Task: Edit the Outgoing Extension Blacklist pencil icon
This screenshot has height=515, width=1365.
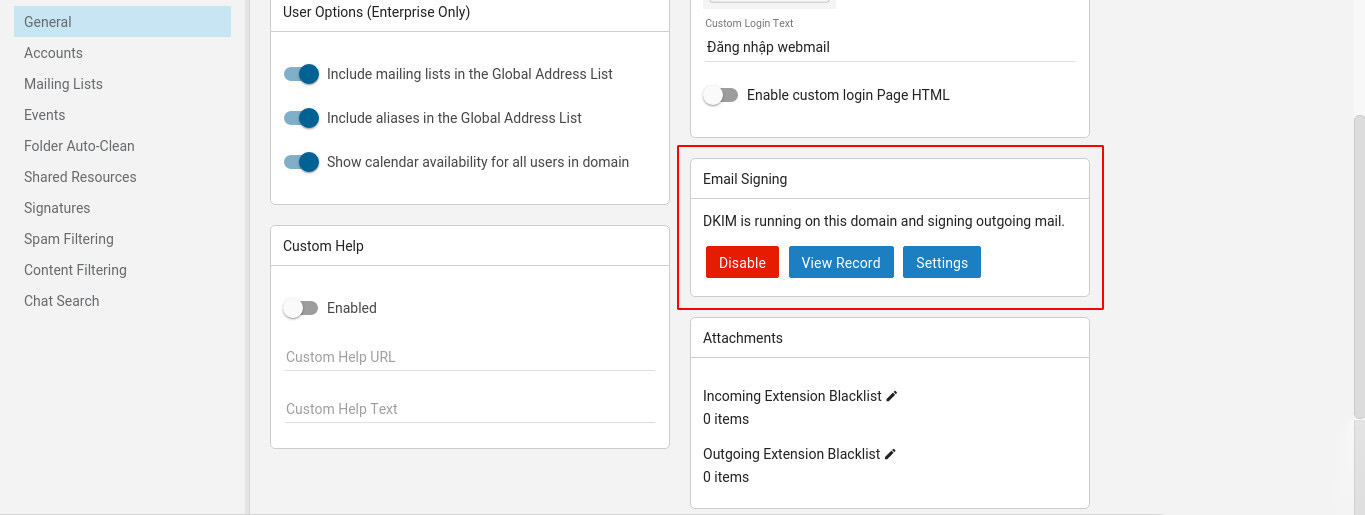Action: click(891, 454)
